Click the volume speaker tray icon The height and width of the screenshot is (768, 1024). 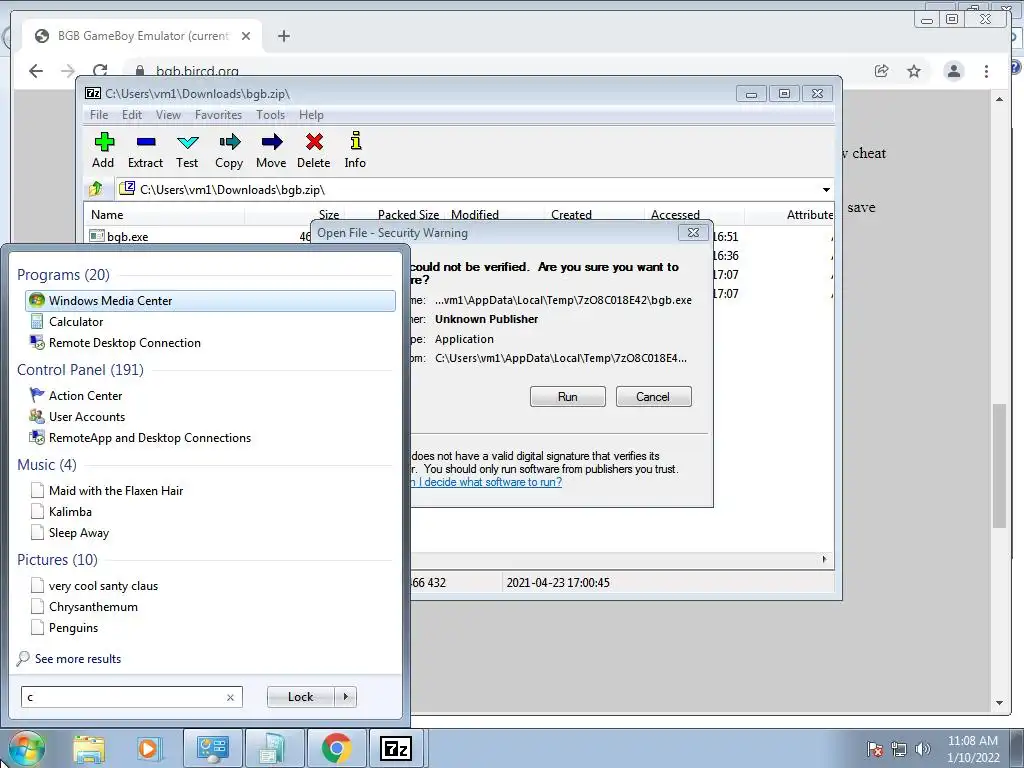pos(923,748)
